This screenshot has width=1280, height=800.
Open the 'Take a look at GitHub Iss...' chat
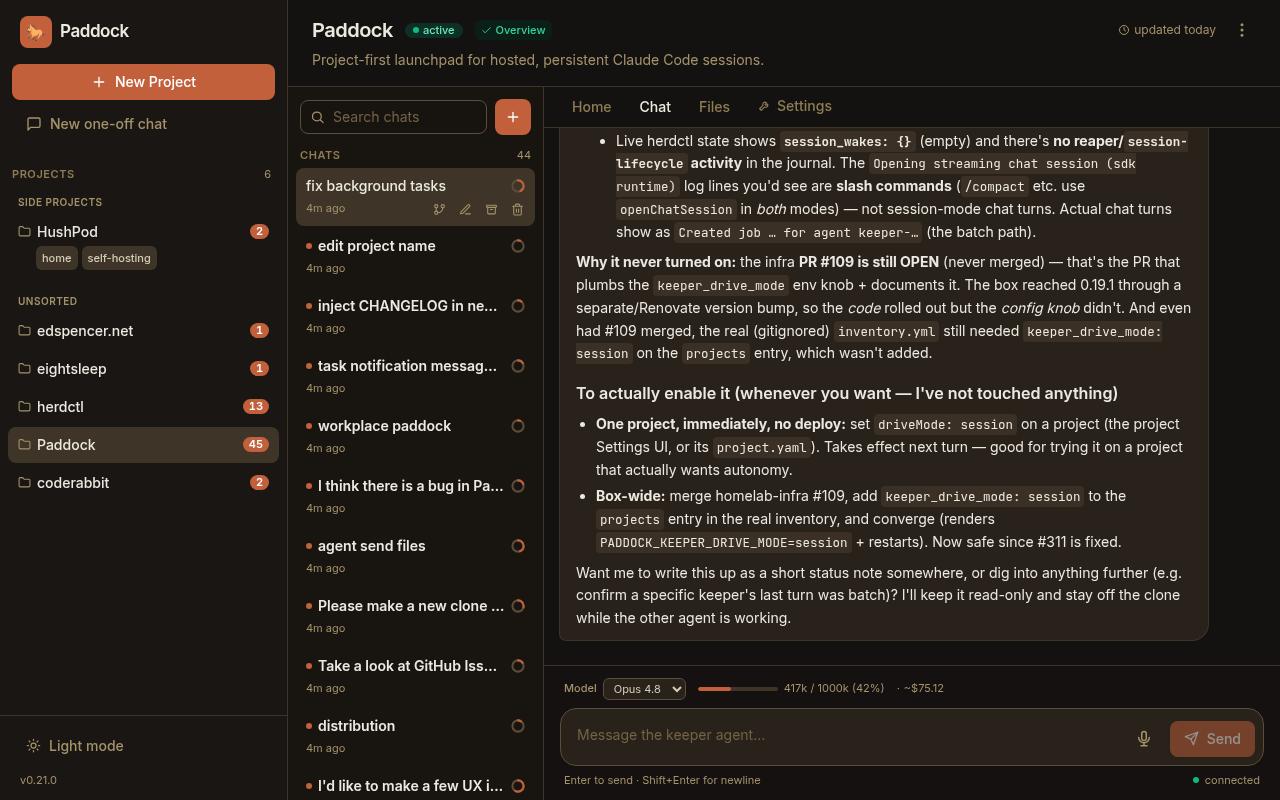click(415, 677)
